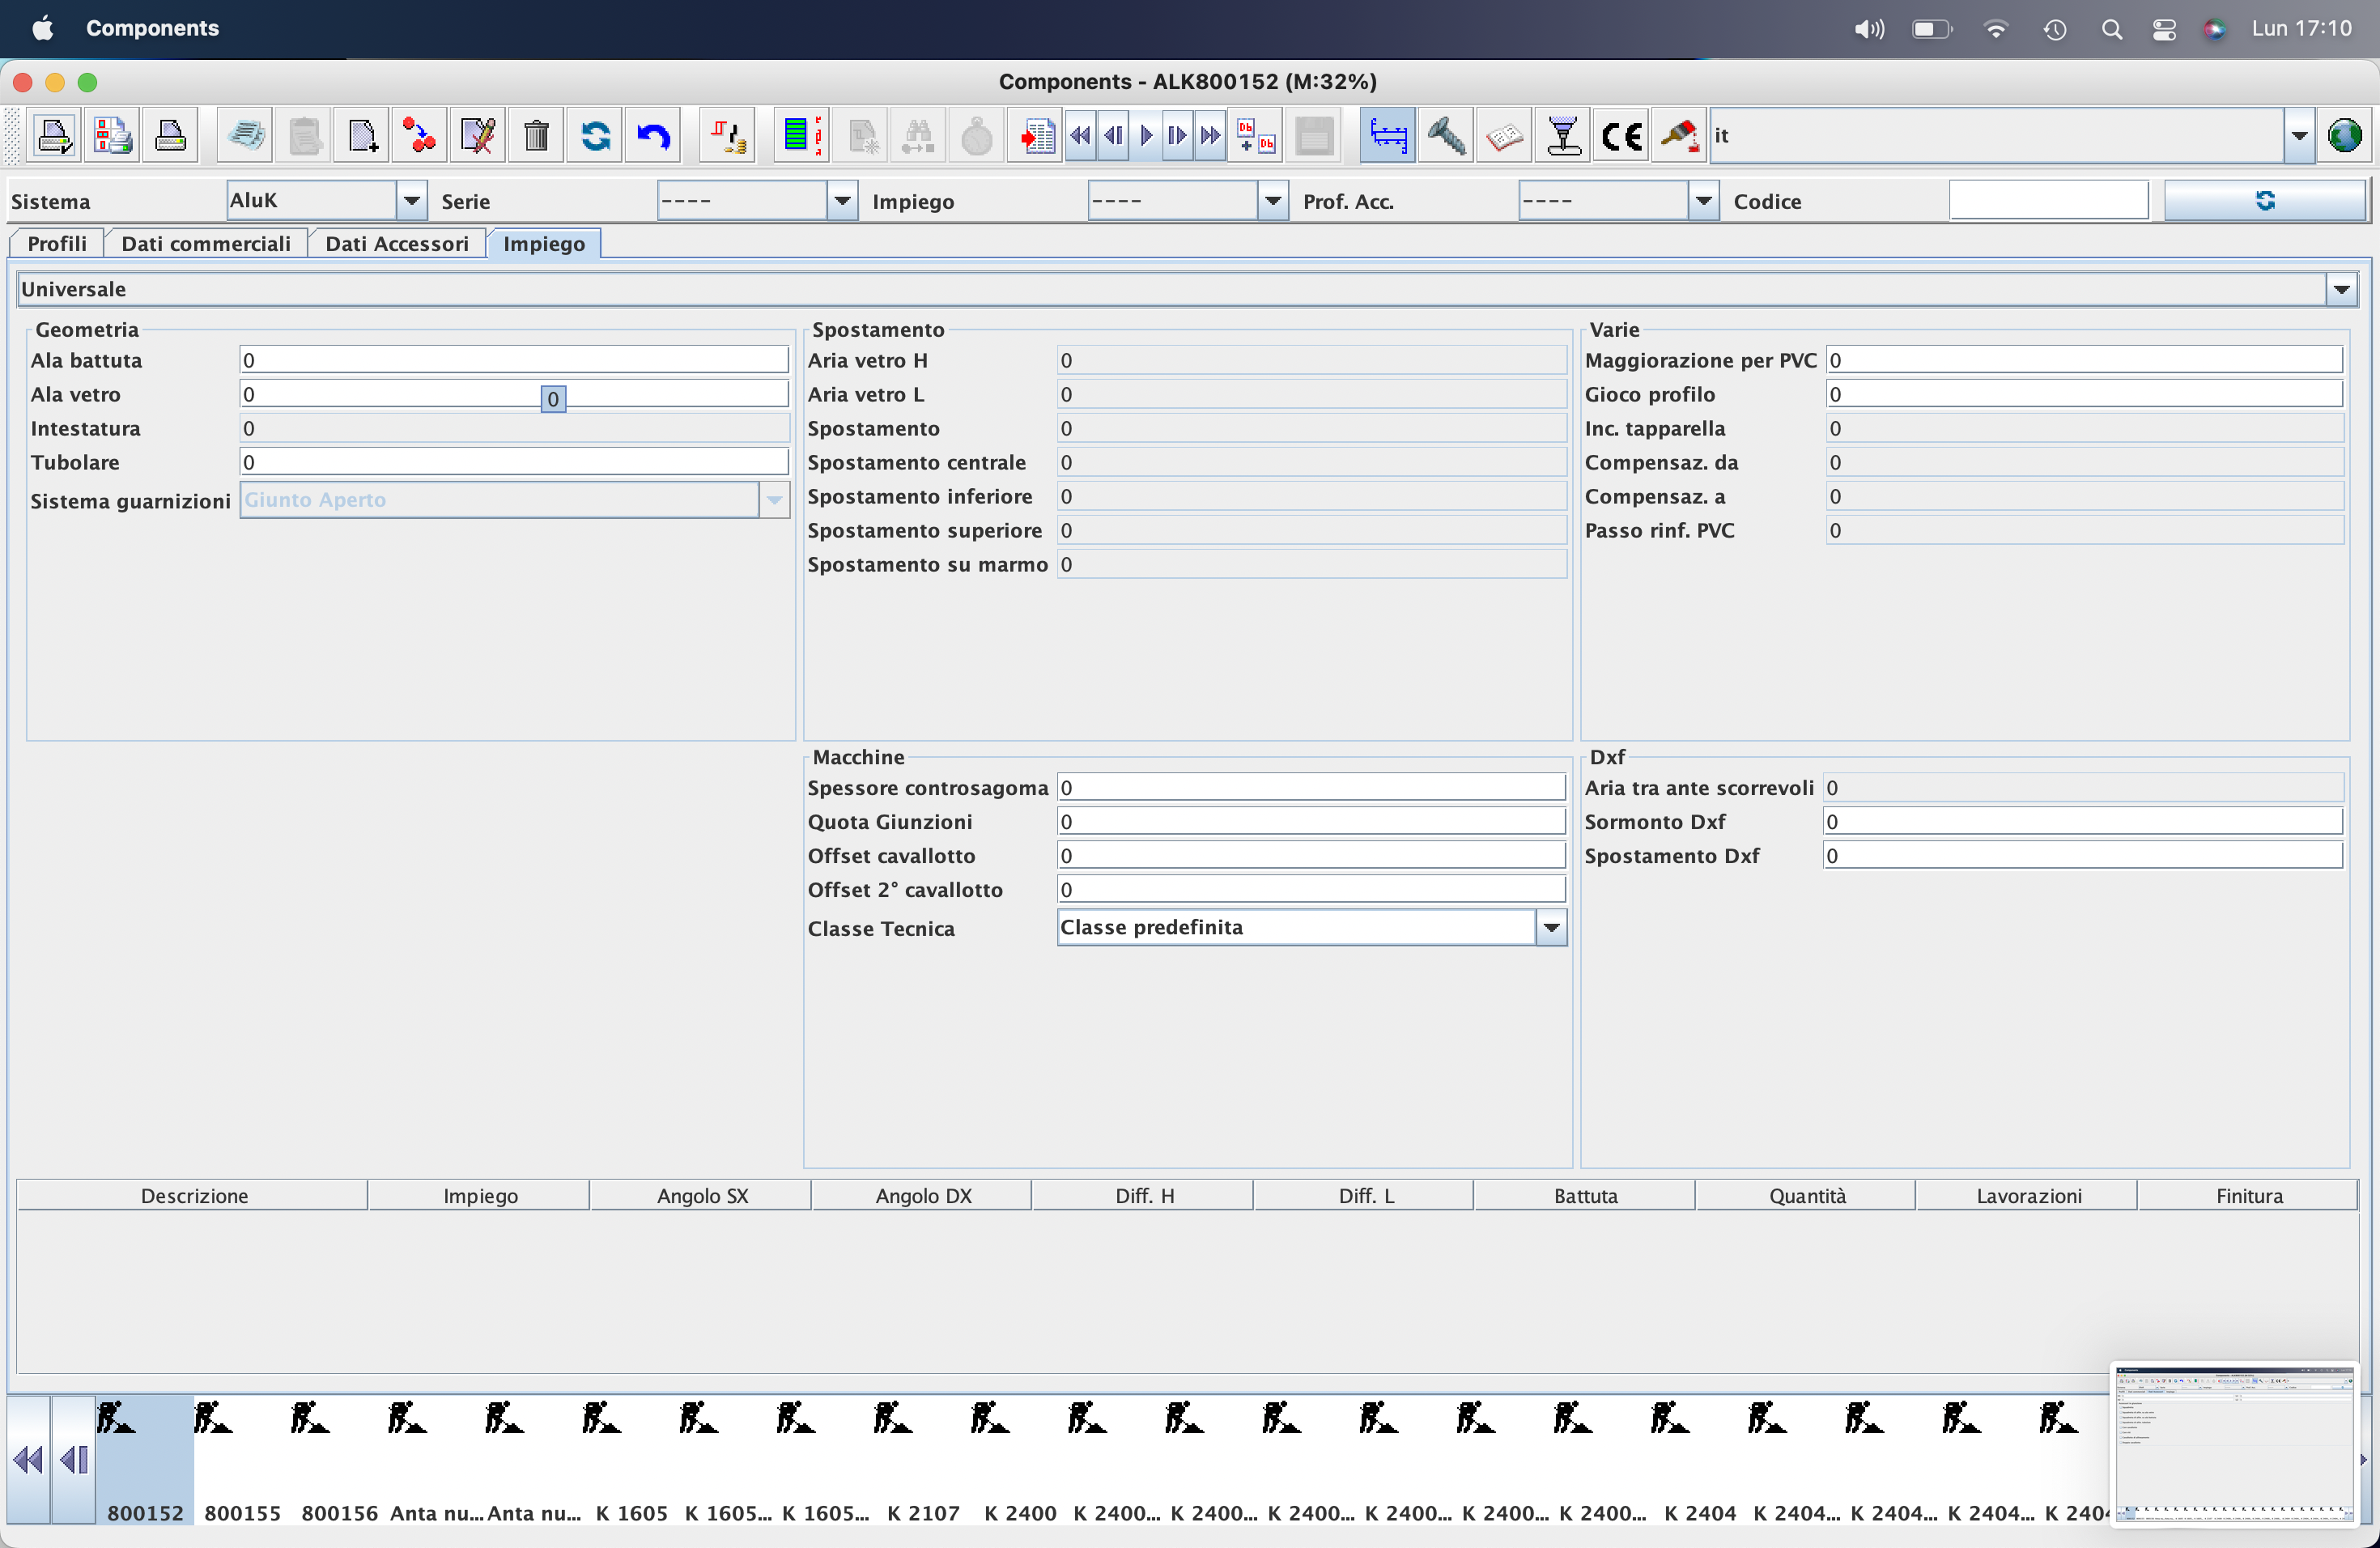This screenshot has width=2380, height=1548.
Task: Click the blue circular refresh toolbar icon
Action: [x=595, y=136]
